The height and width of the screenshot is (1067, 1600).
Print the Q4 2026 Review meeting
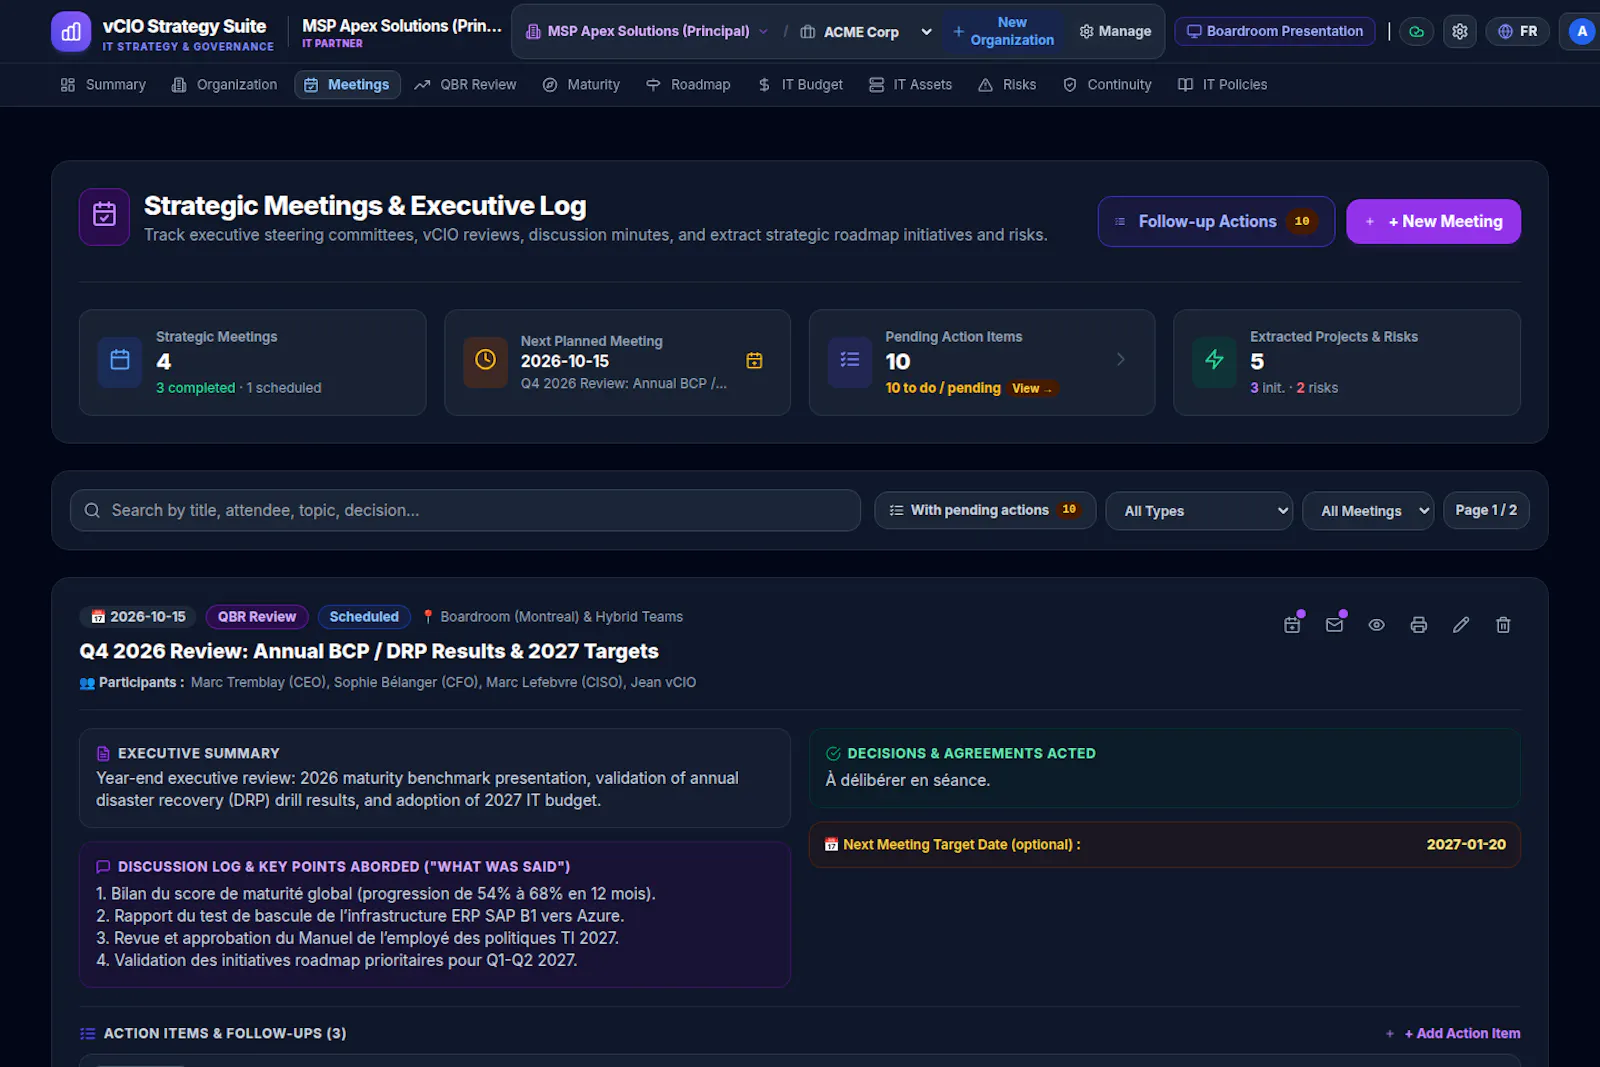tap(1418, 625)
